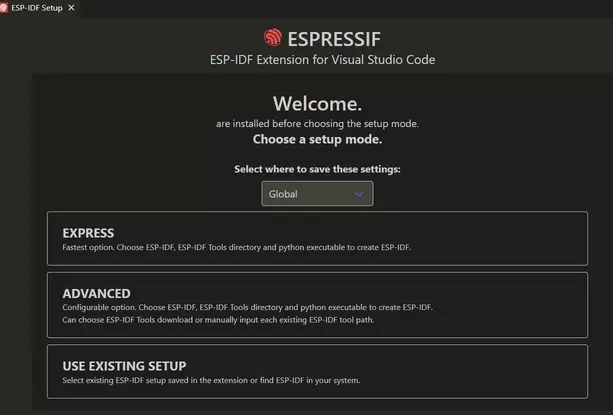613x415 pixels.
Task: Choose the EXPRESS setup mode
Action: (317, 238)
